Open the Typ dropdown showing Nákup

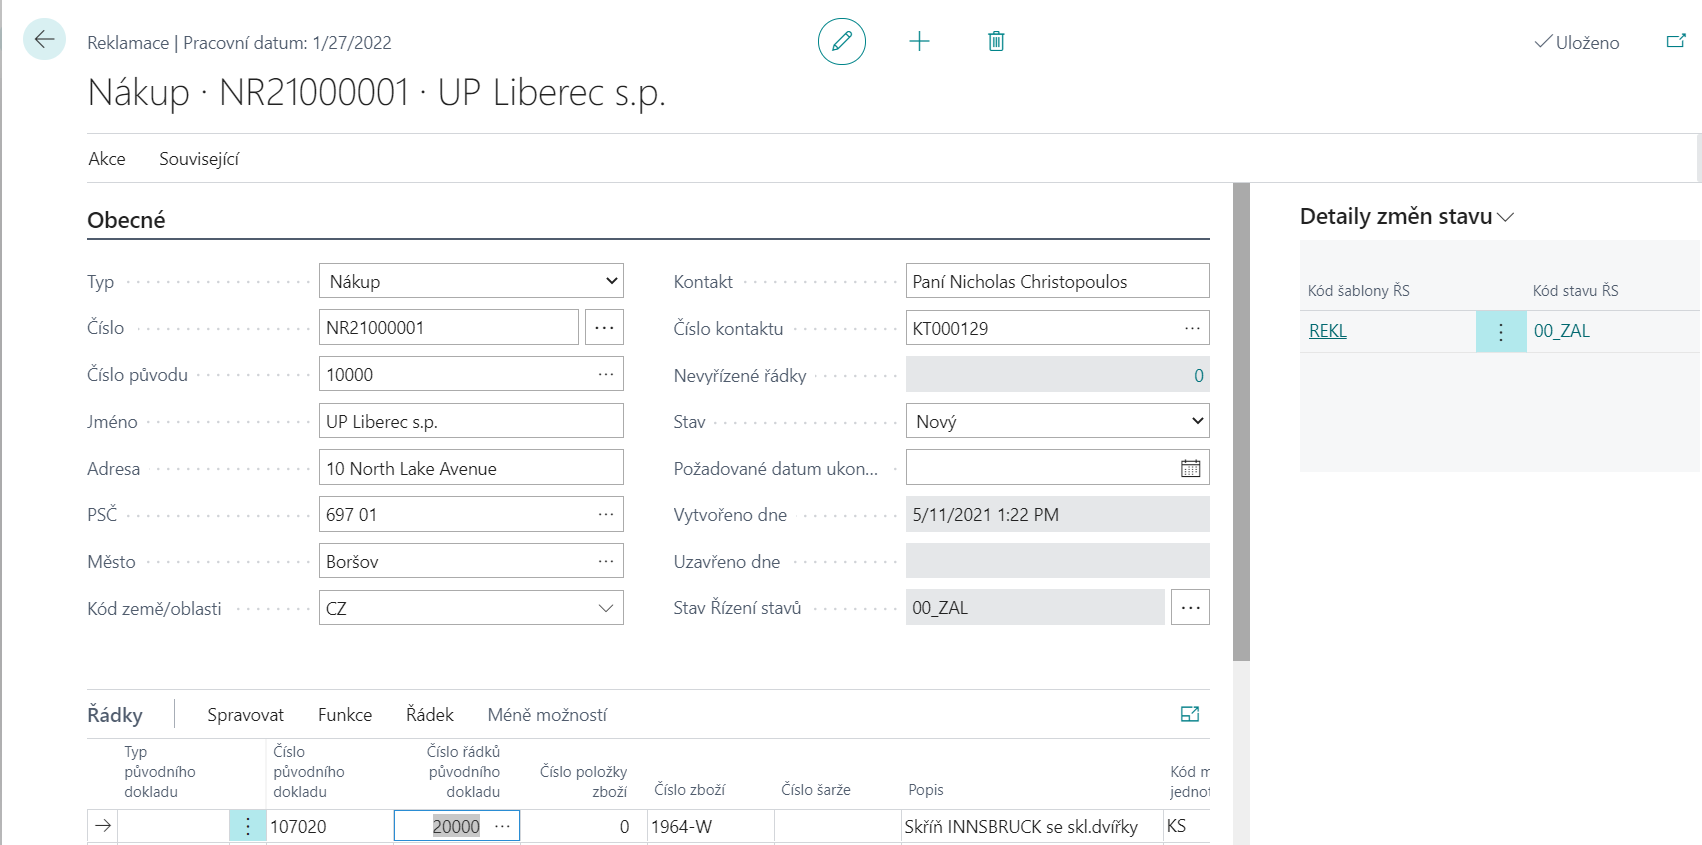[x=471, y=281]
